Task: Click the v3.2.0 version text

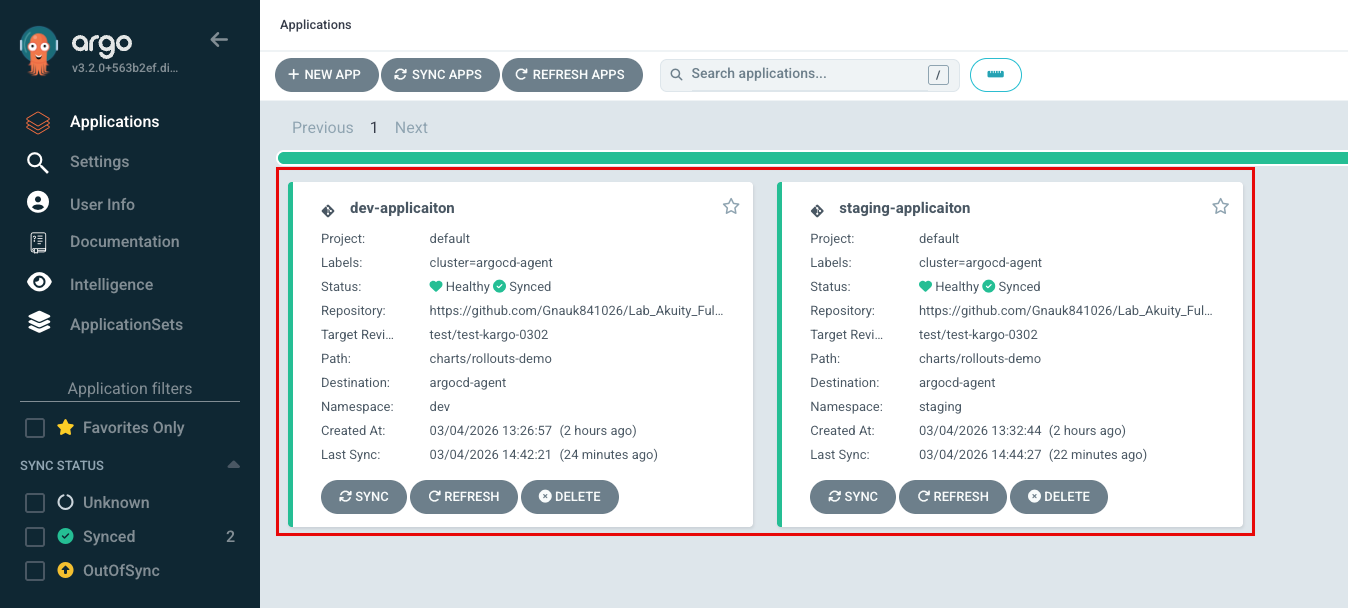Action: tap(125, 69)
